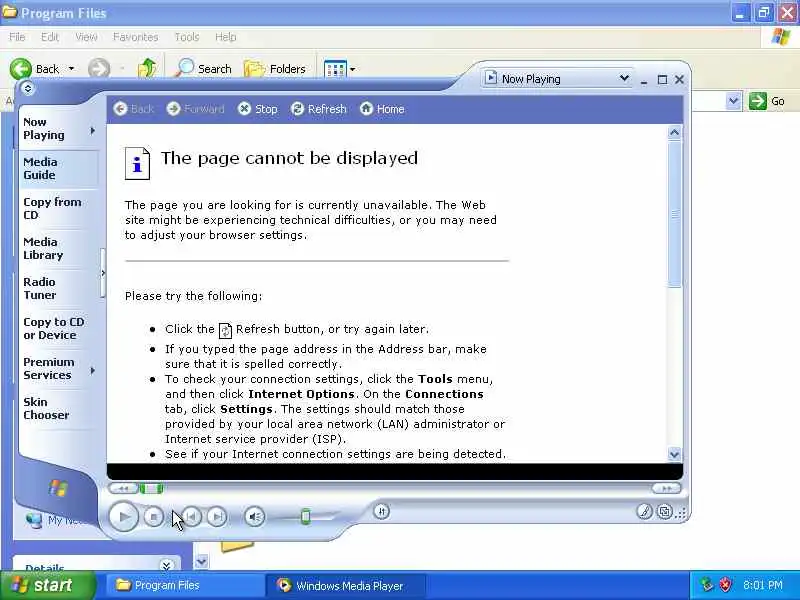Click Search in Explorer toolbar
This screenshot has width=800, height=600.
pos(203,68)
